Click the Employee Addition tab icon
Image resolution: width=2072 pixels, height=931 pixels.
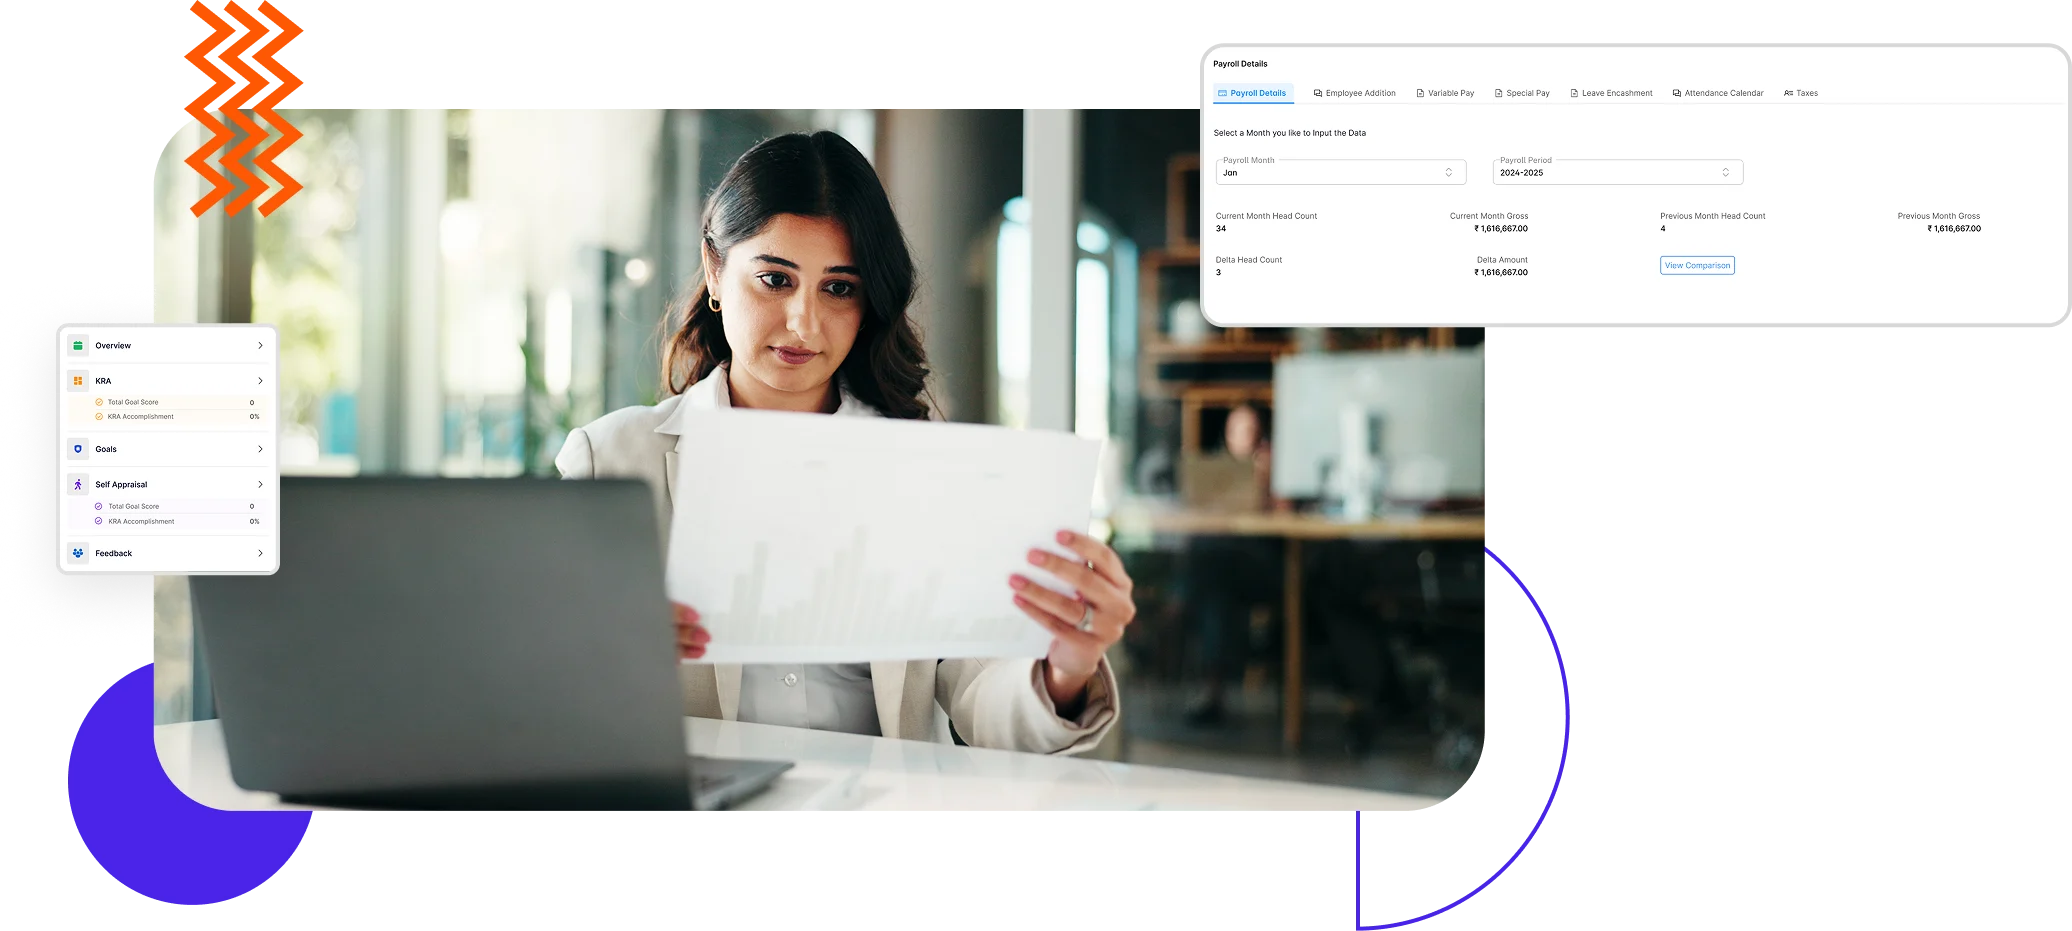tap(1318, 93)
